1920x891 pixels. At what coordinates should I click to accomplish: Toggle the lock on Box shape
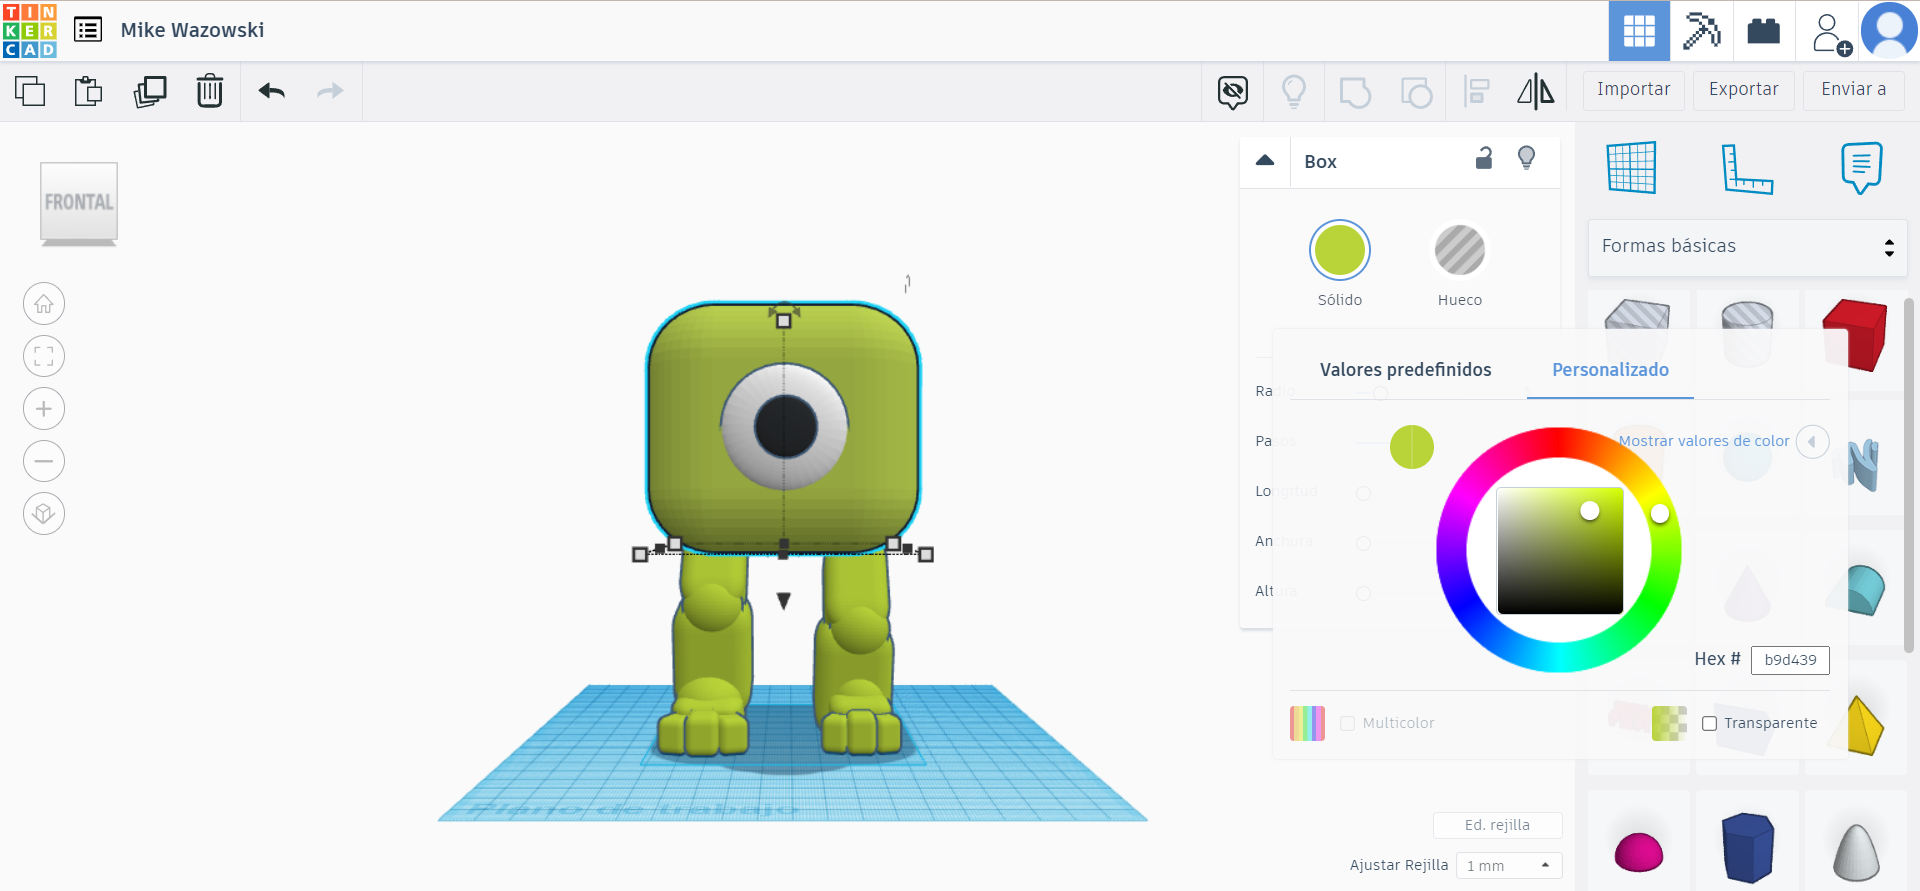[x=1484, y=158]
